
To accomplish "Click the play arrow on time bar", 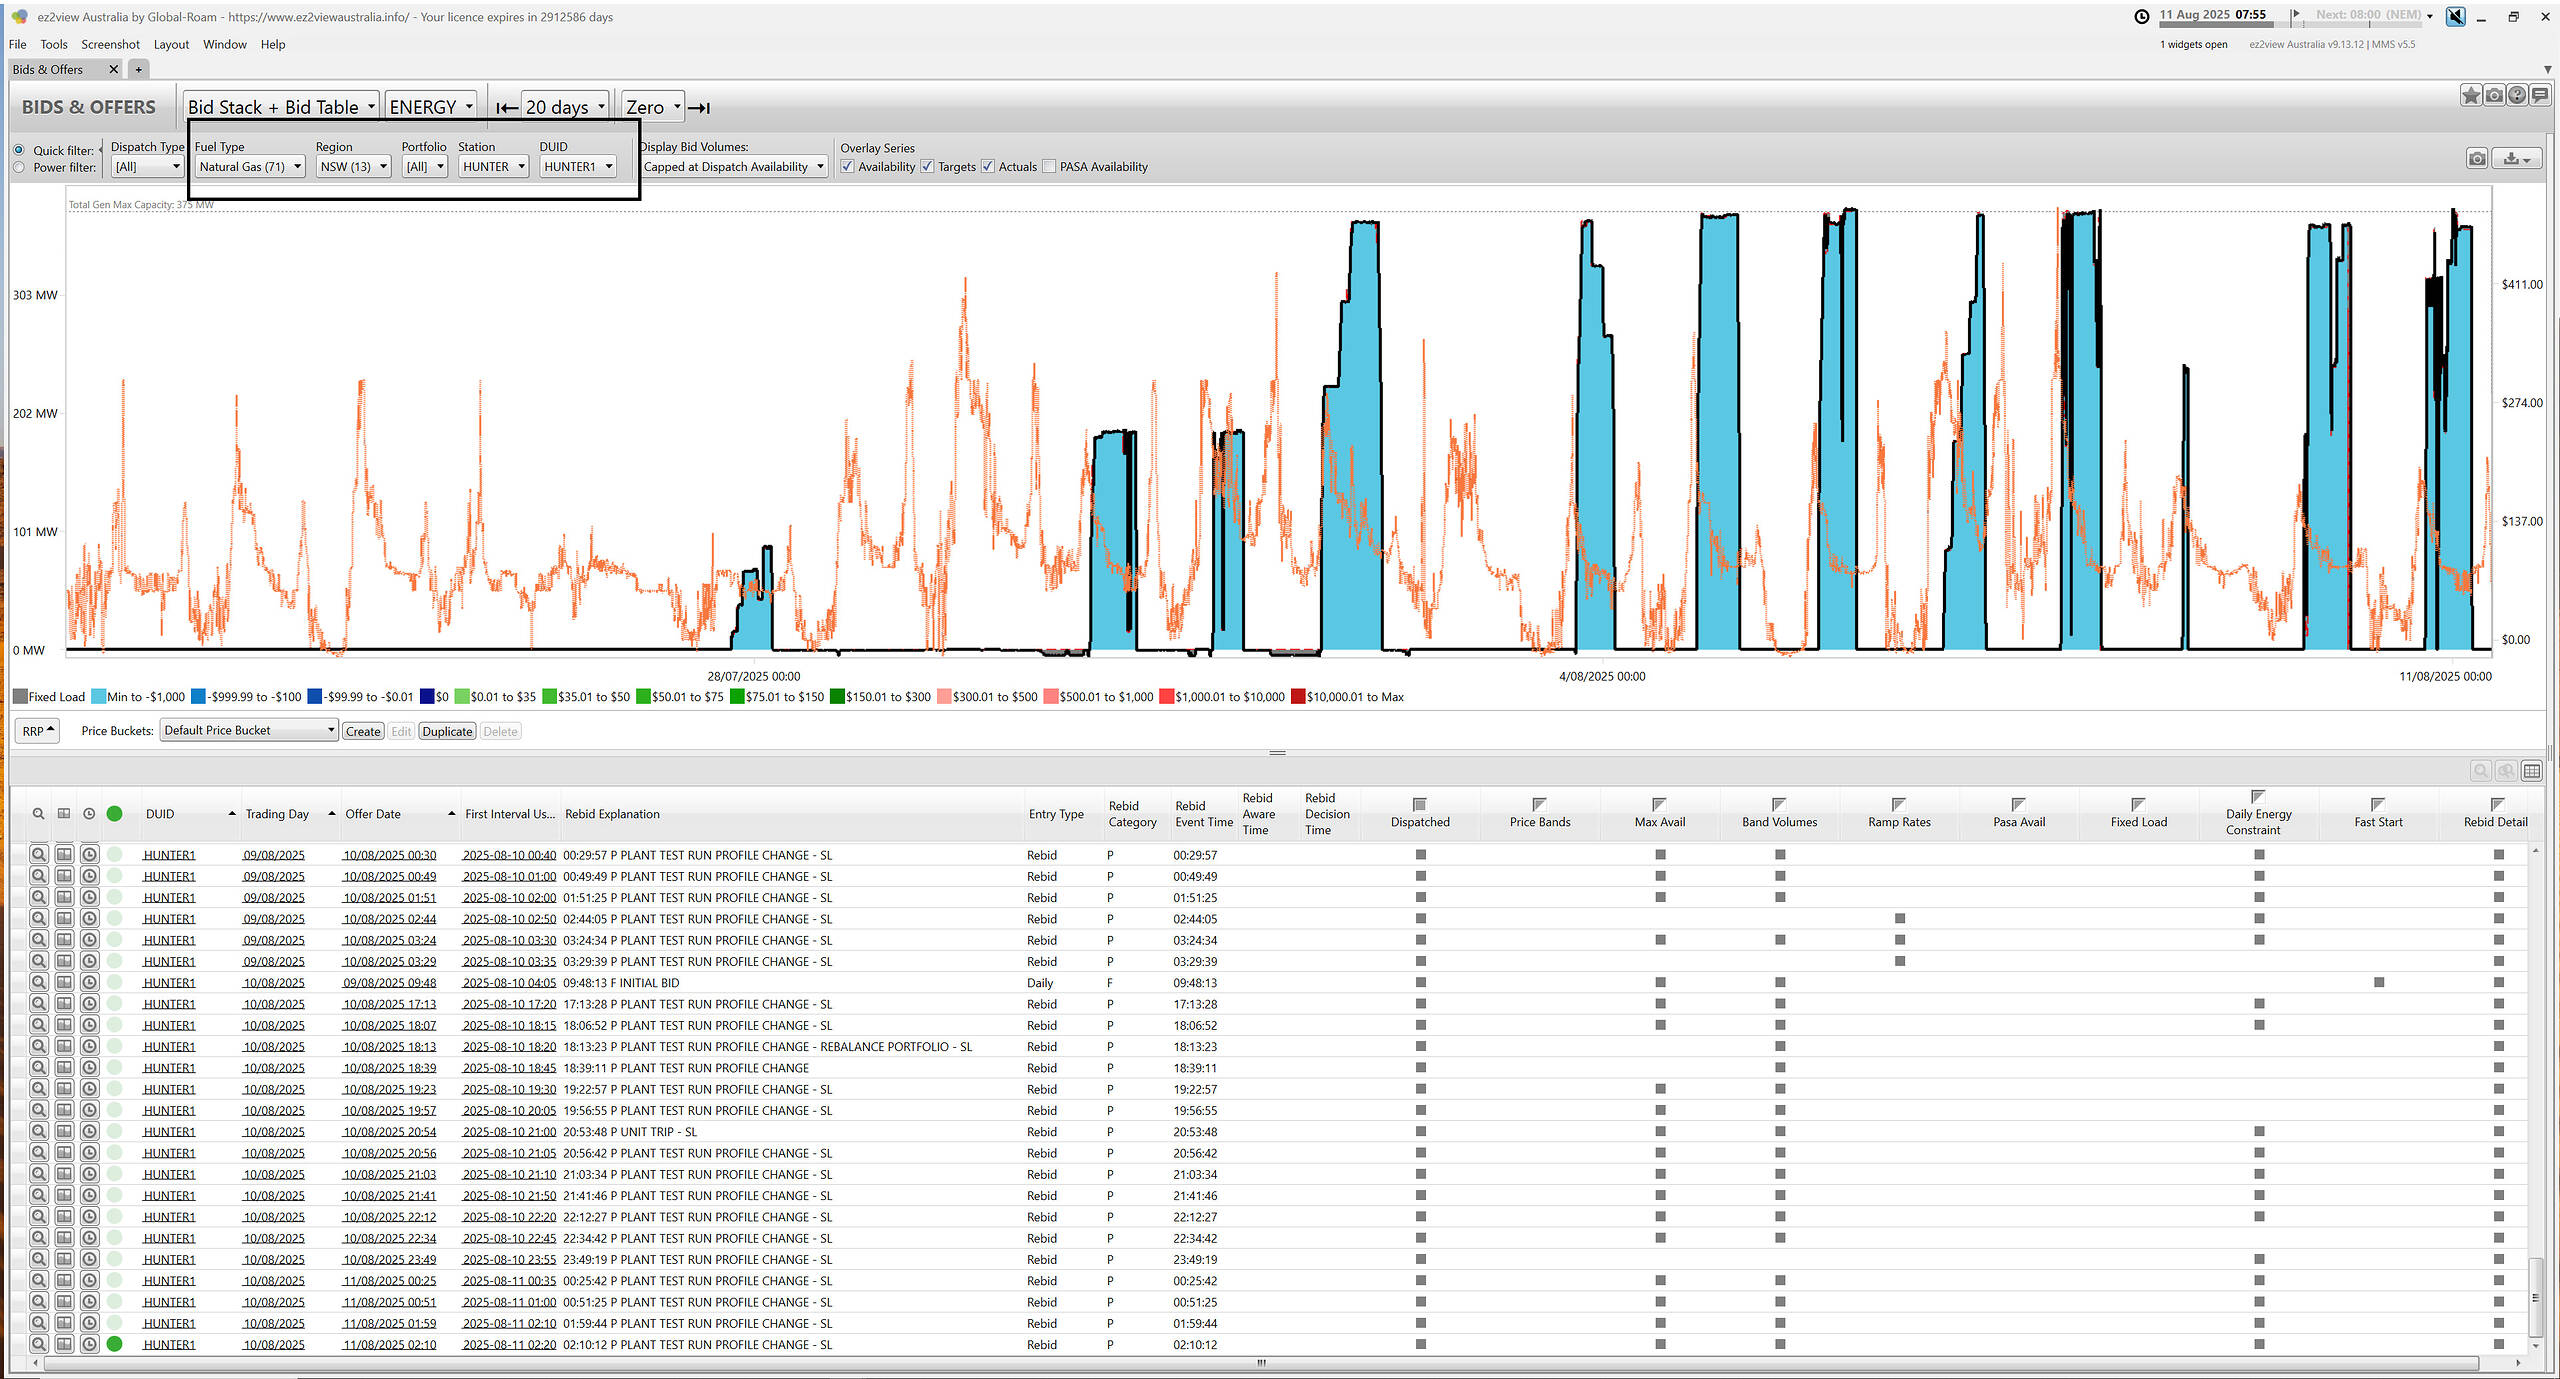I will tap(2296, 14).
